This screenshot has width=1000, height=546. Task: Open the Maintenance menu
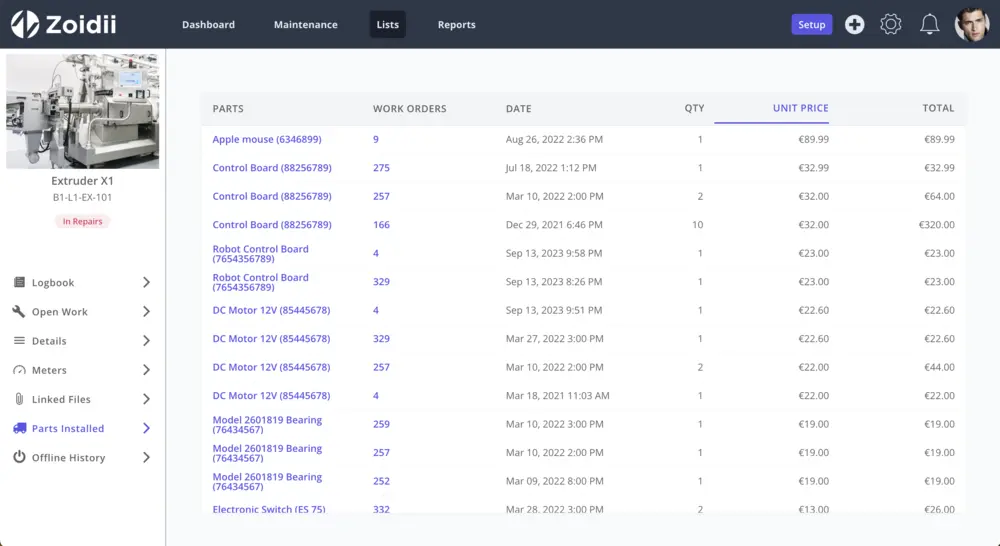[305, 24]
